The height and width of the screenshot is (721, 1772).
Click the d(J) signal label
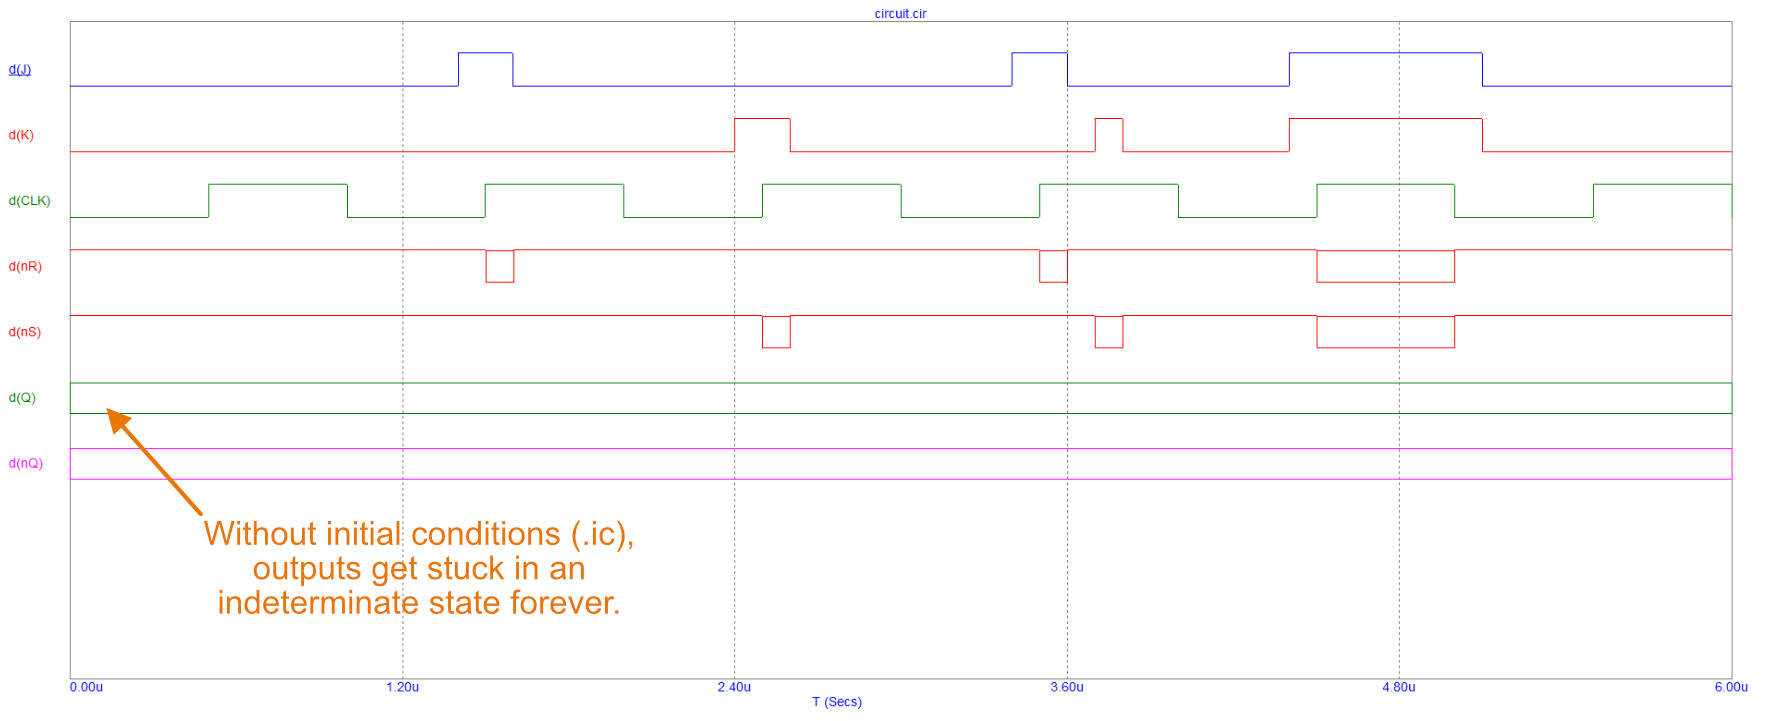point(20,69)
